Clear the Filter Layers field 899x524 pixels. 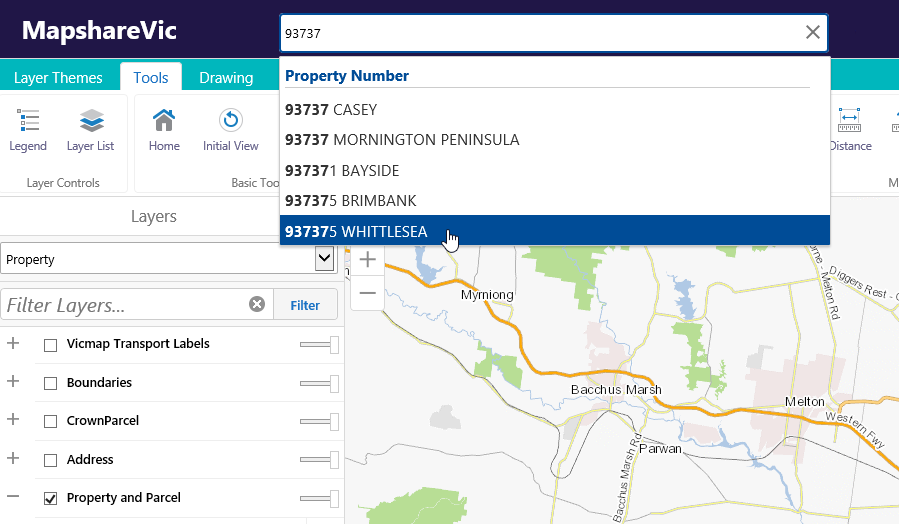[x=257, y=304]
